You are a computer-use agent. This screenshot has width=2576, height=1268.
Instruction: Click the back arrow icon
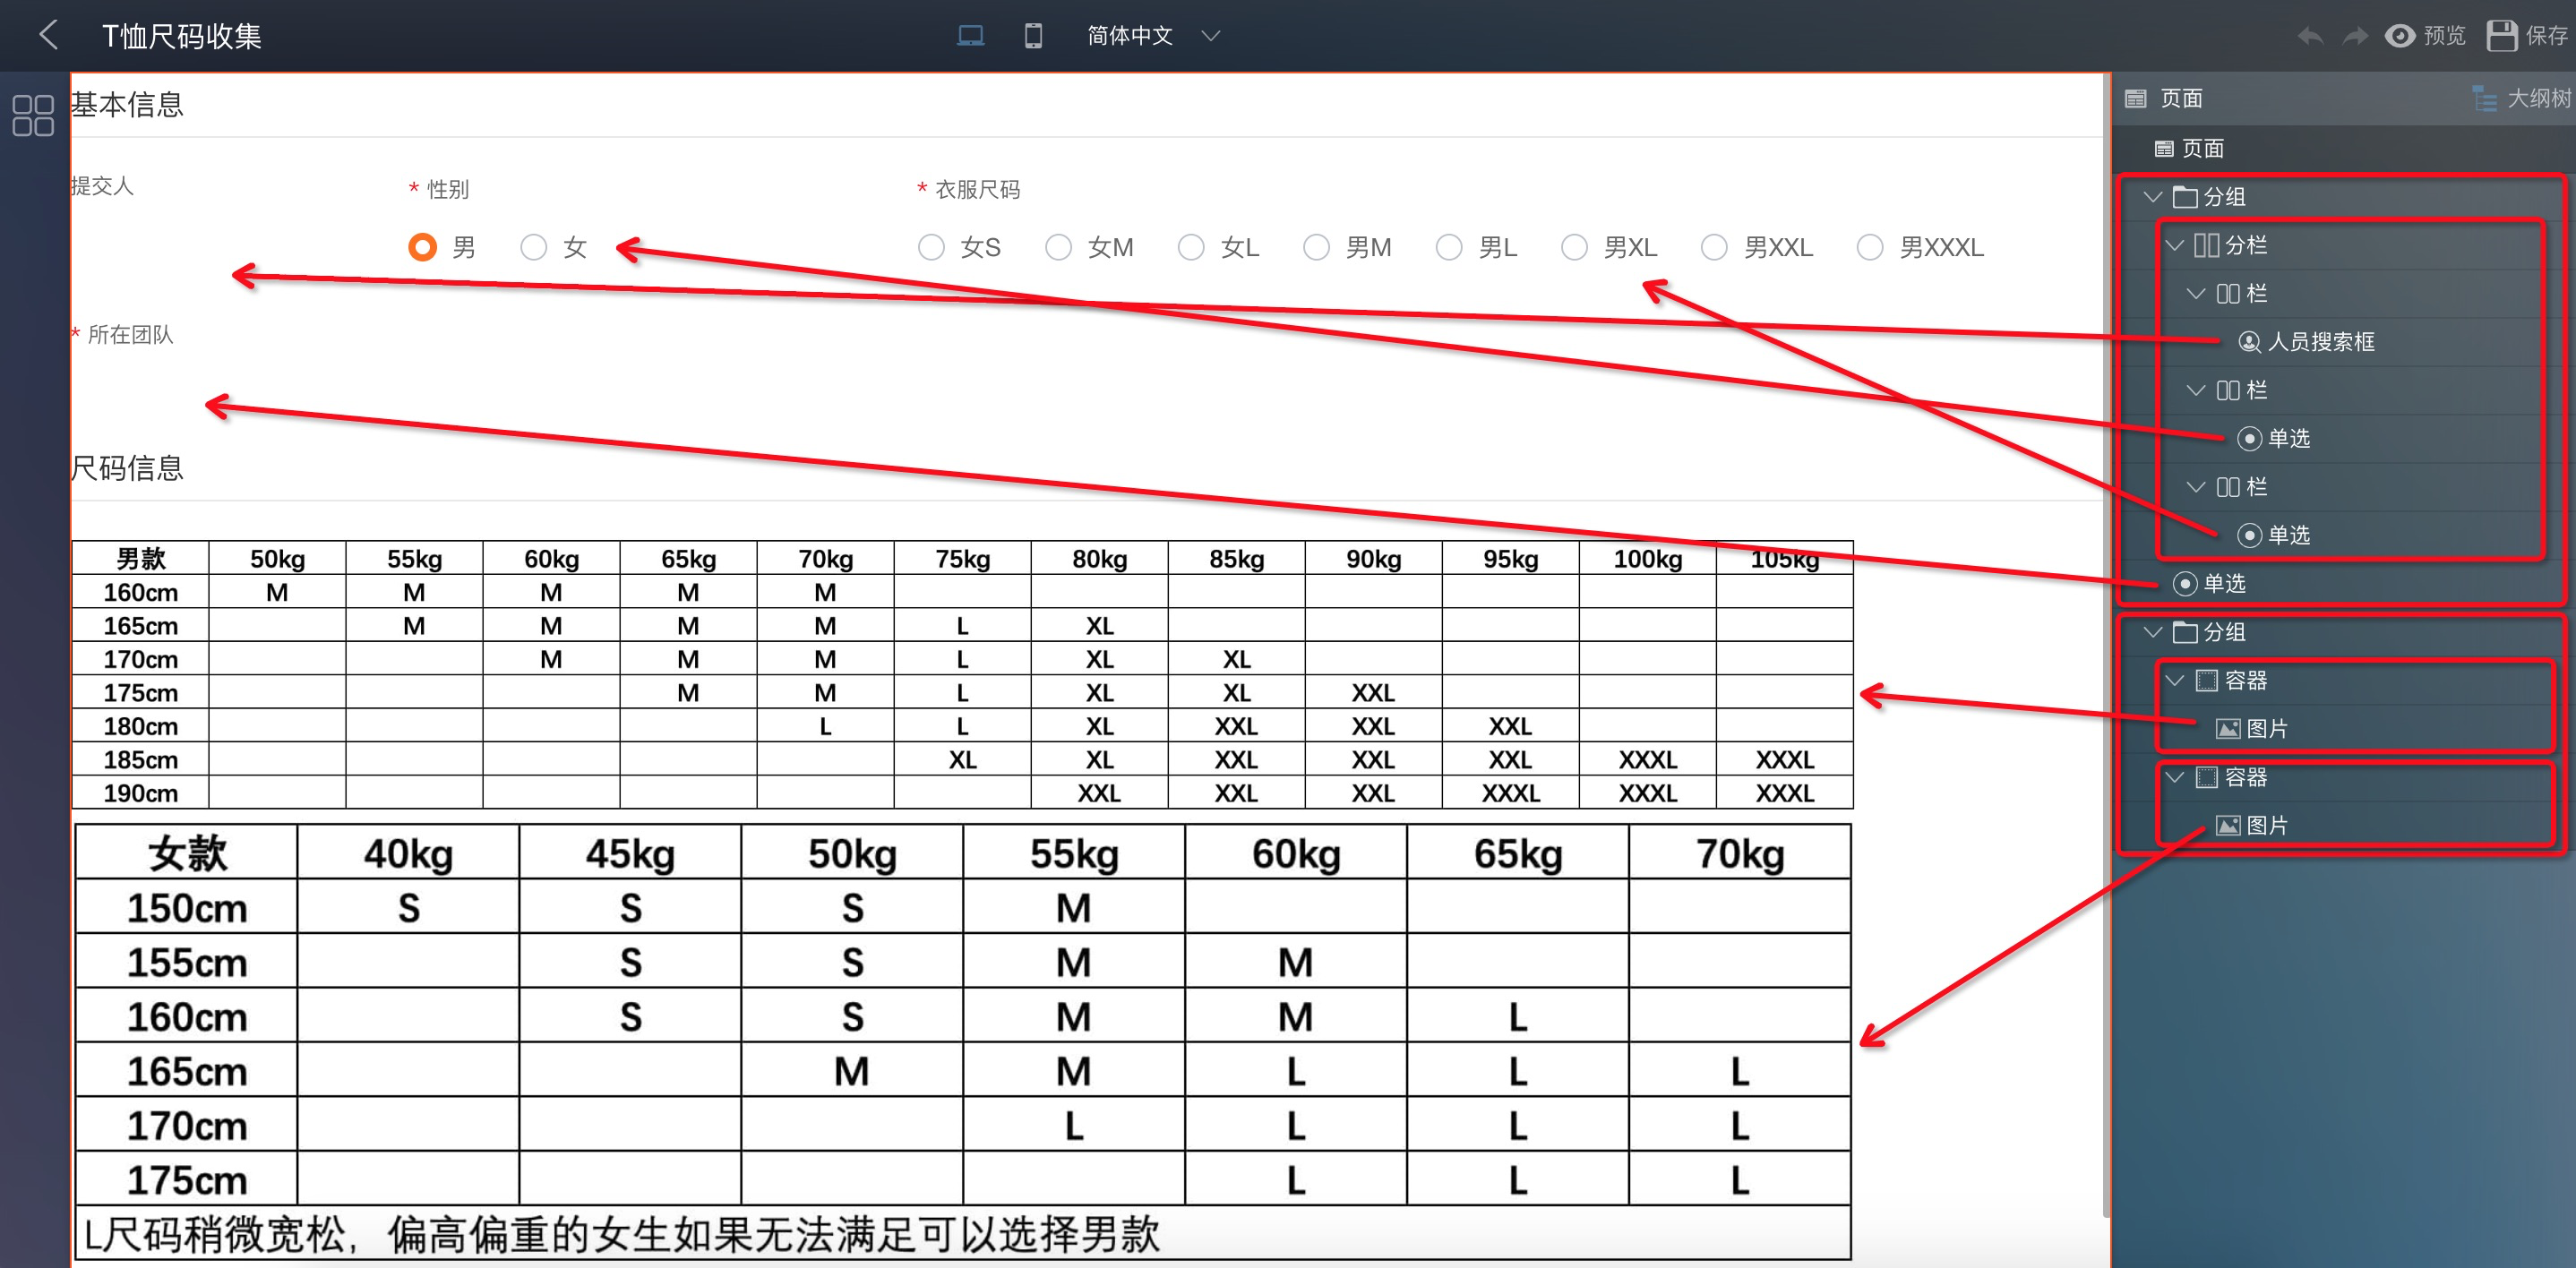tap(48, 35)
